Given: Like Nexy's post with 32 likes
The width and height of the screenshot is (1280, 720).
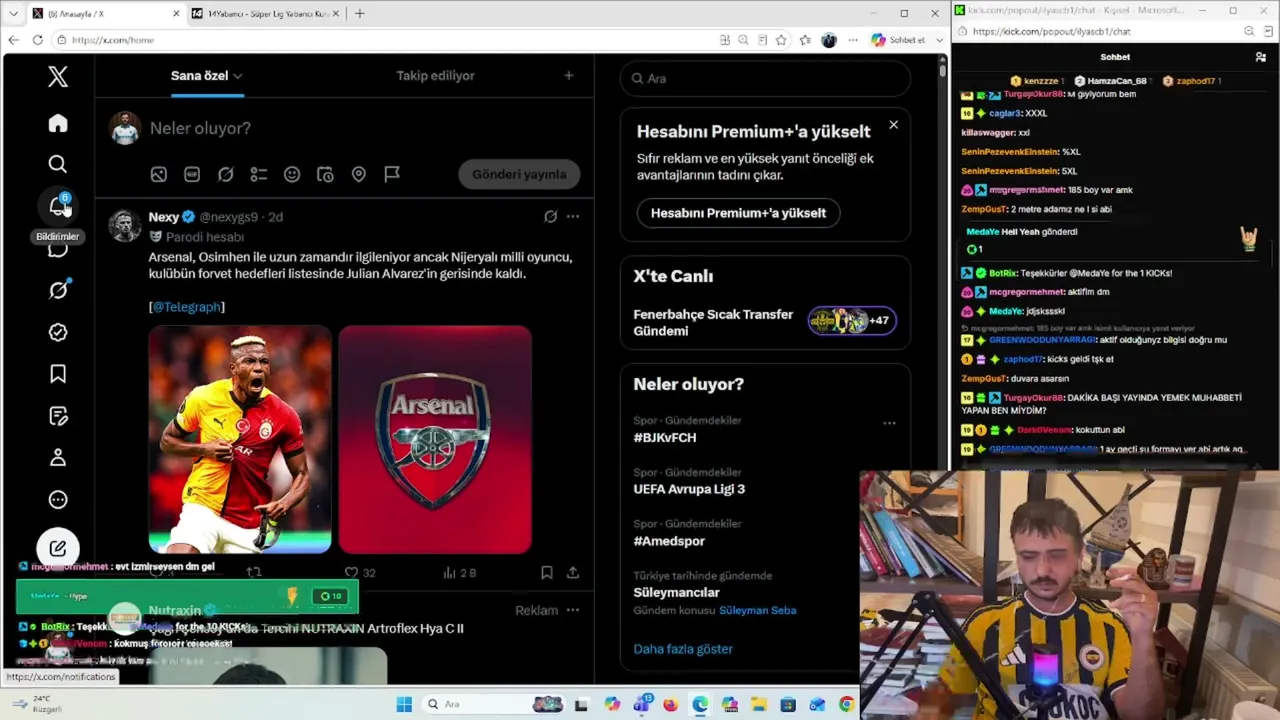Looking at the screenshot, I should (360, 573).
